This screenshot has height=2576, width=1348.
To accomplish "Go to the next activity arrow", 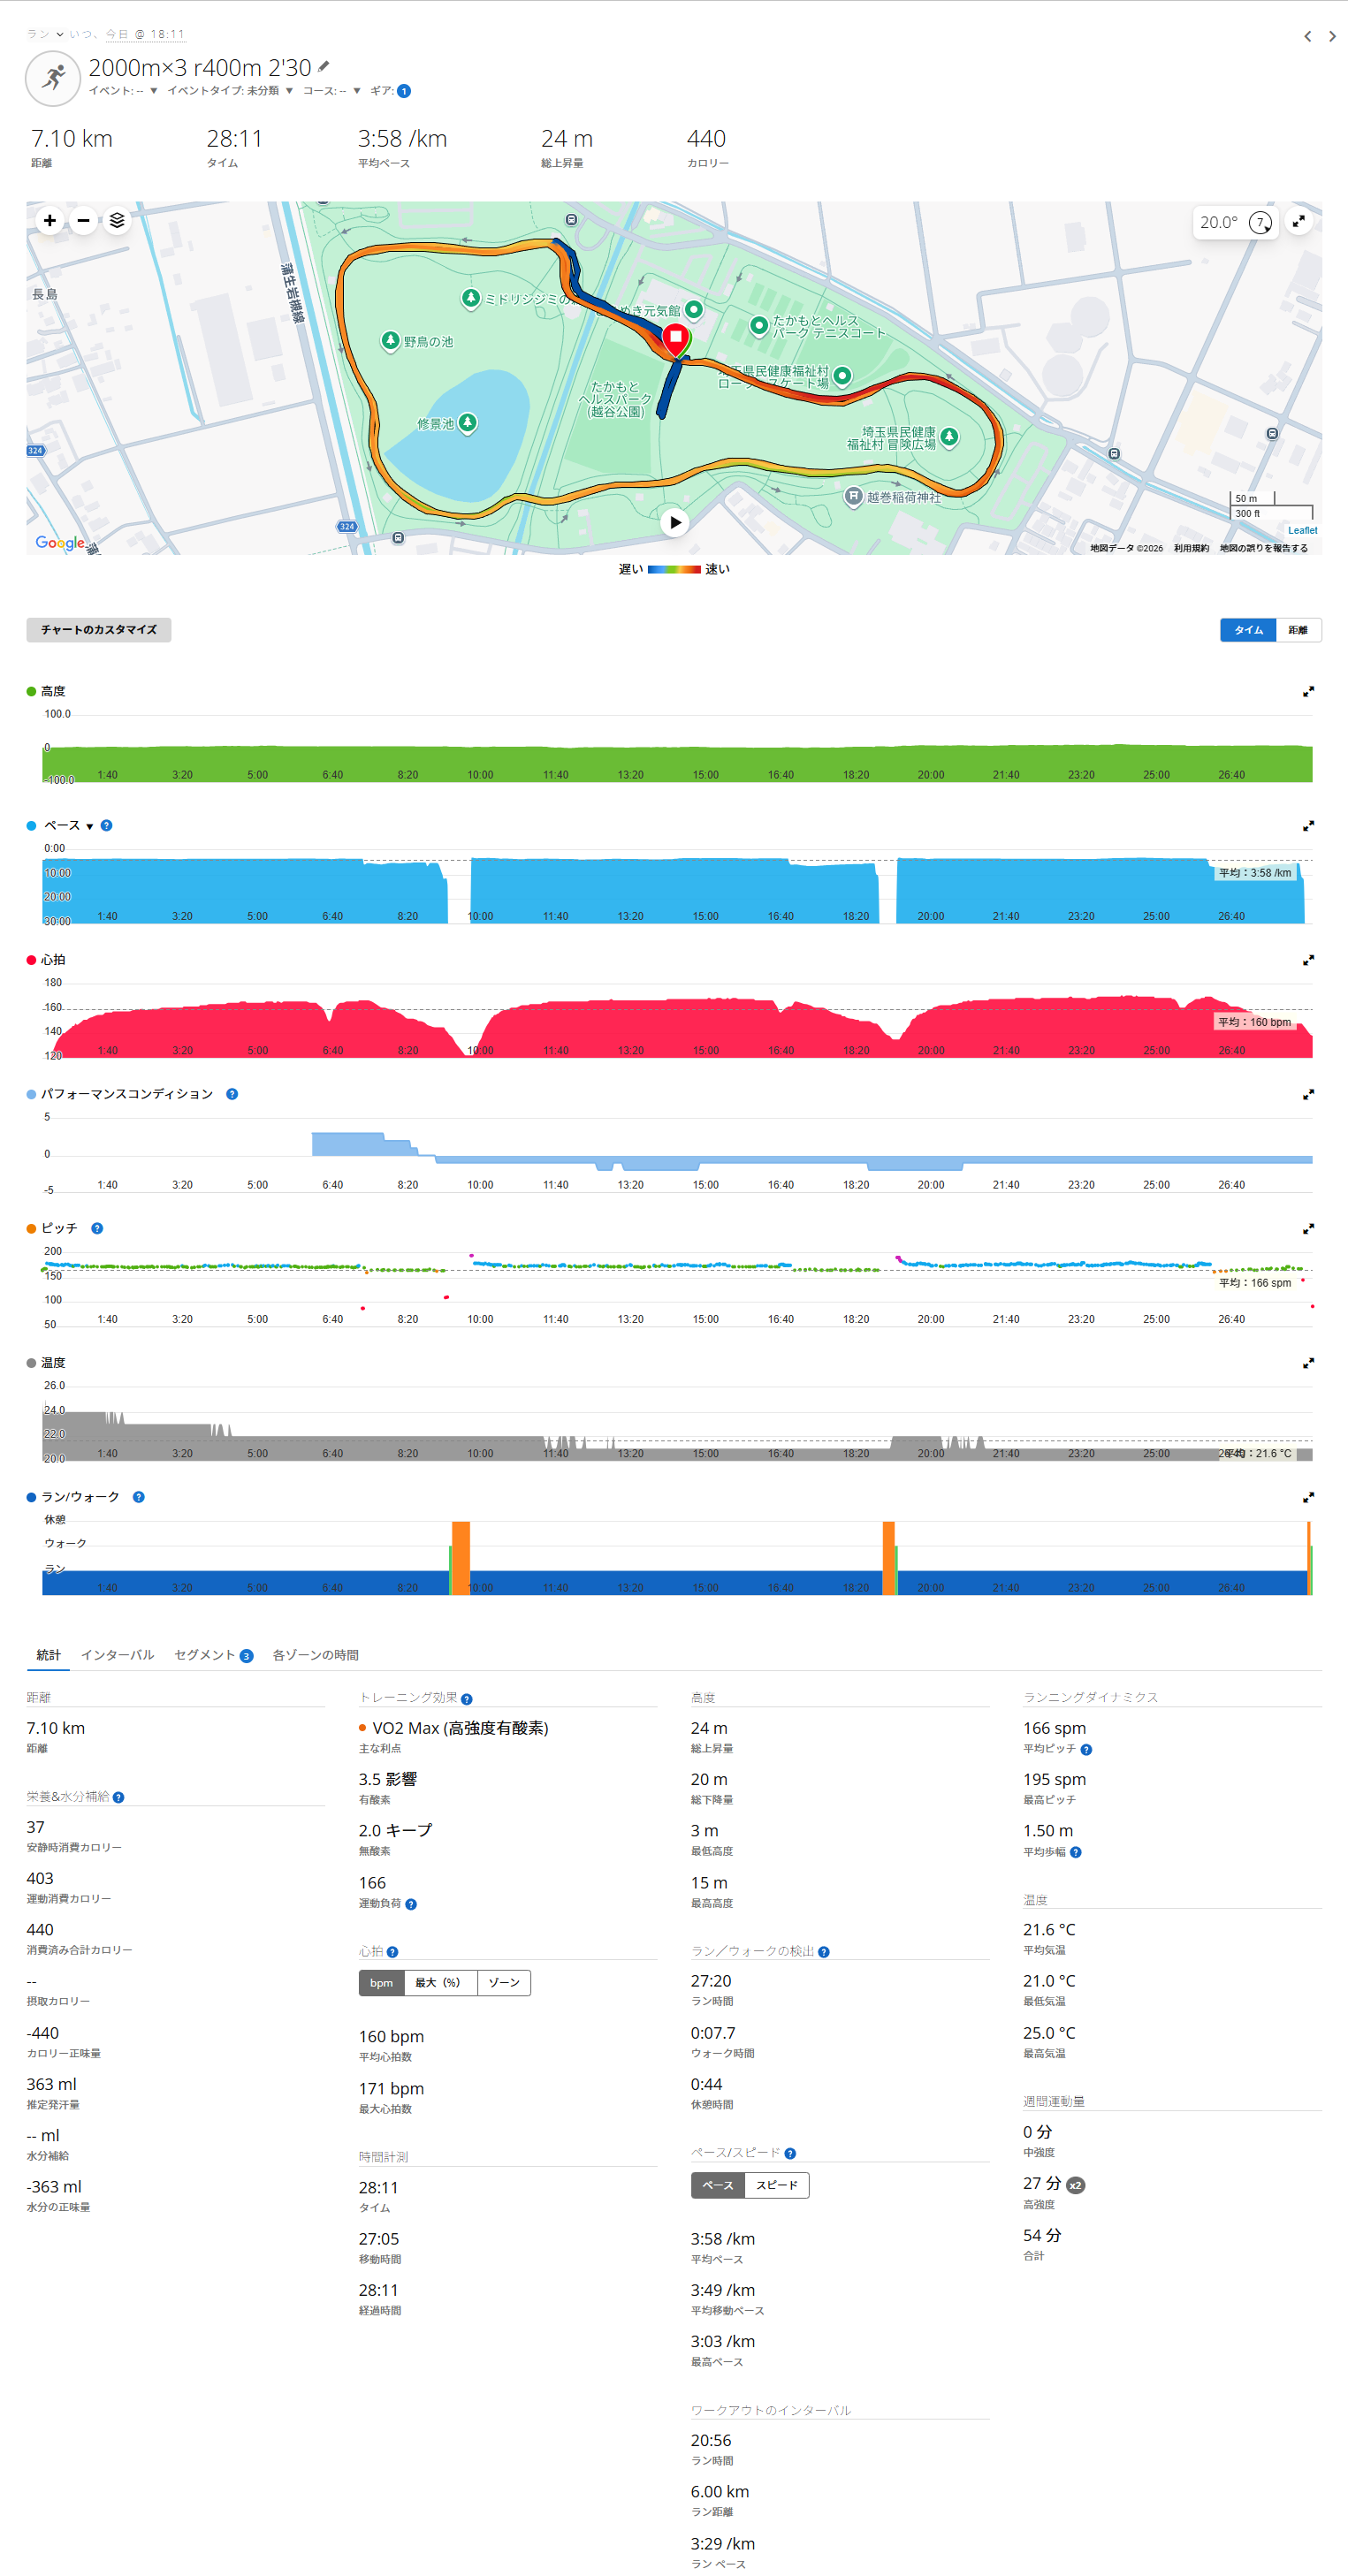I will point(1332,36).
